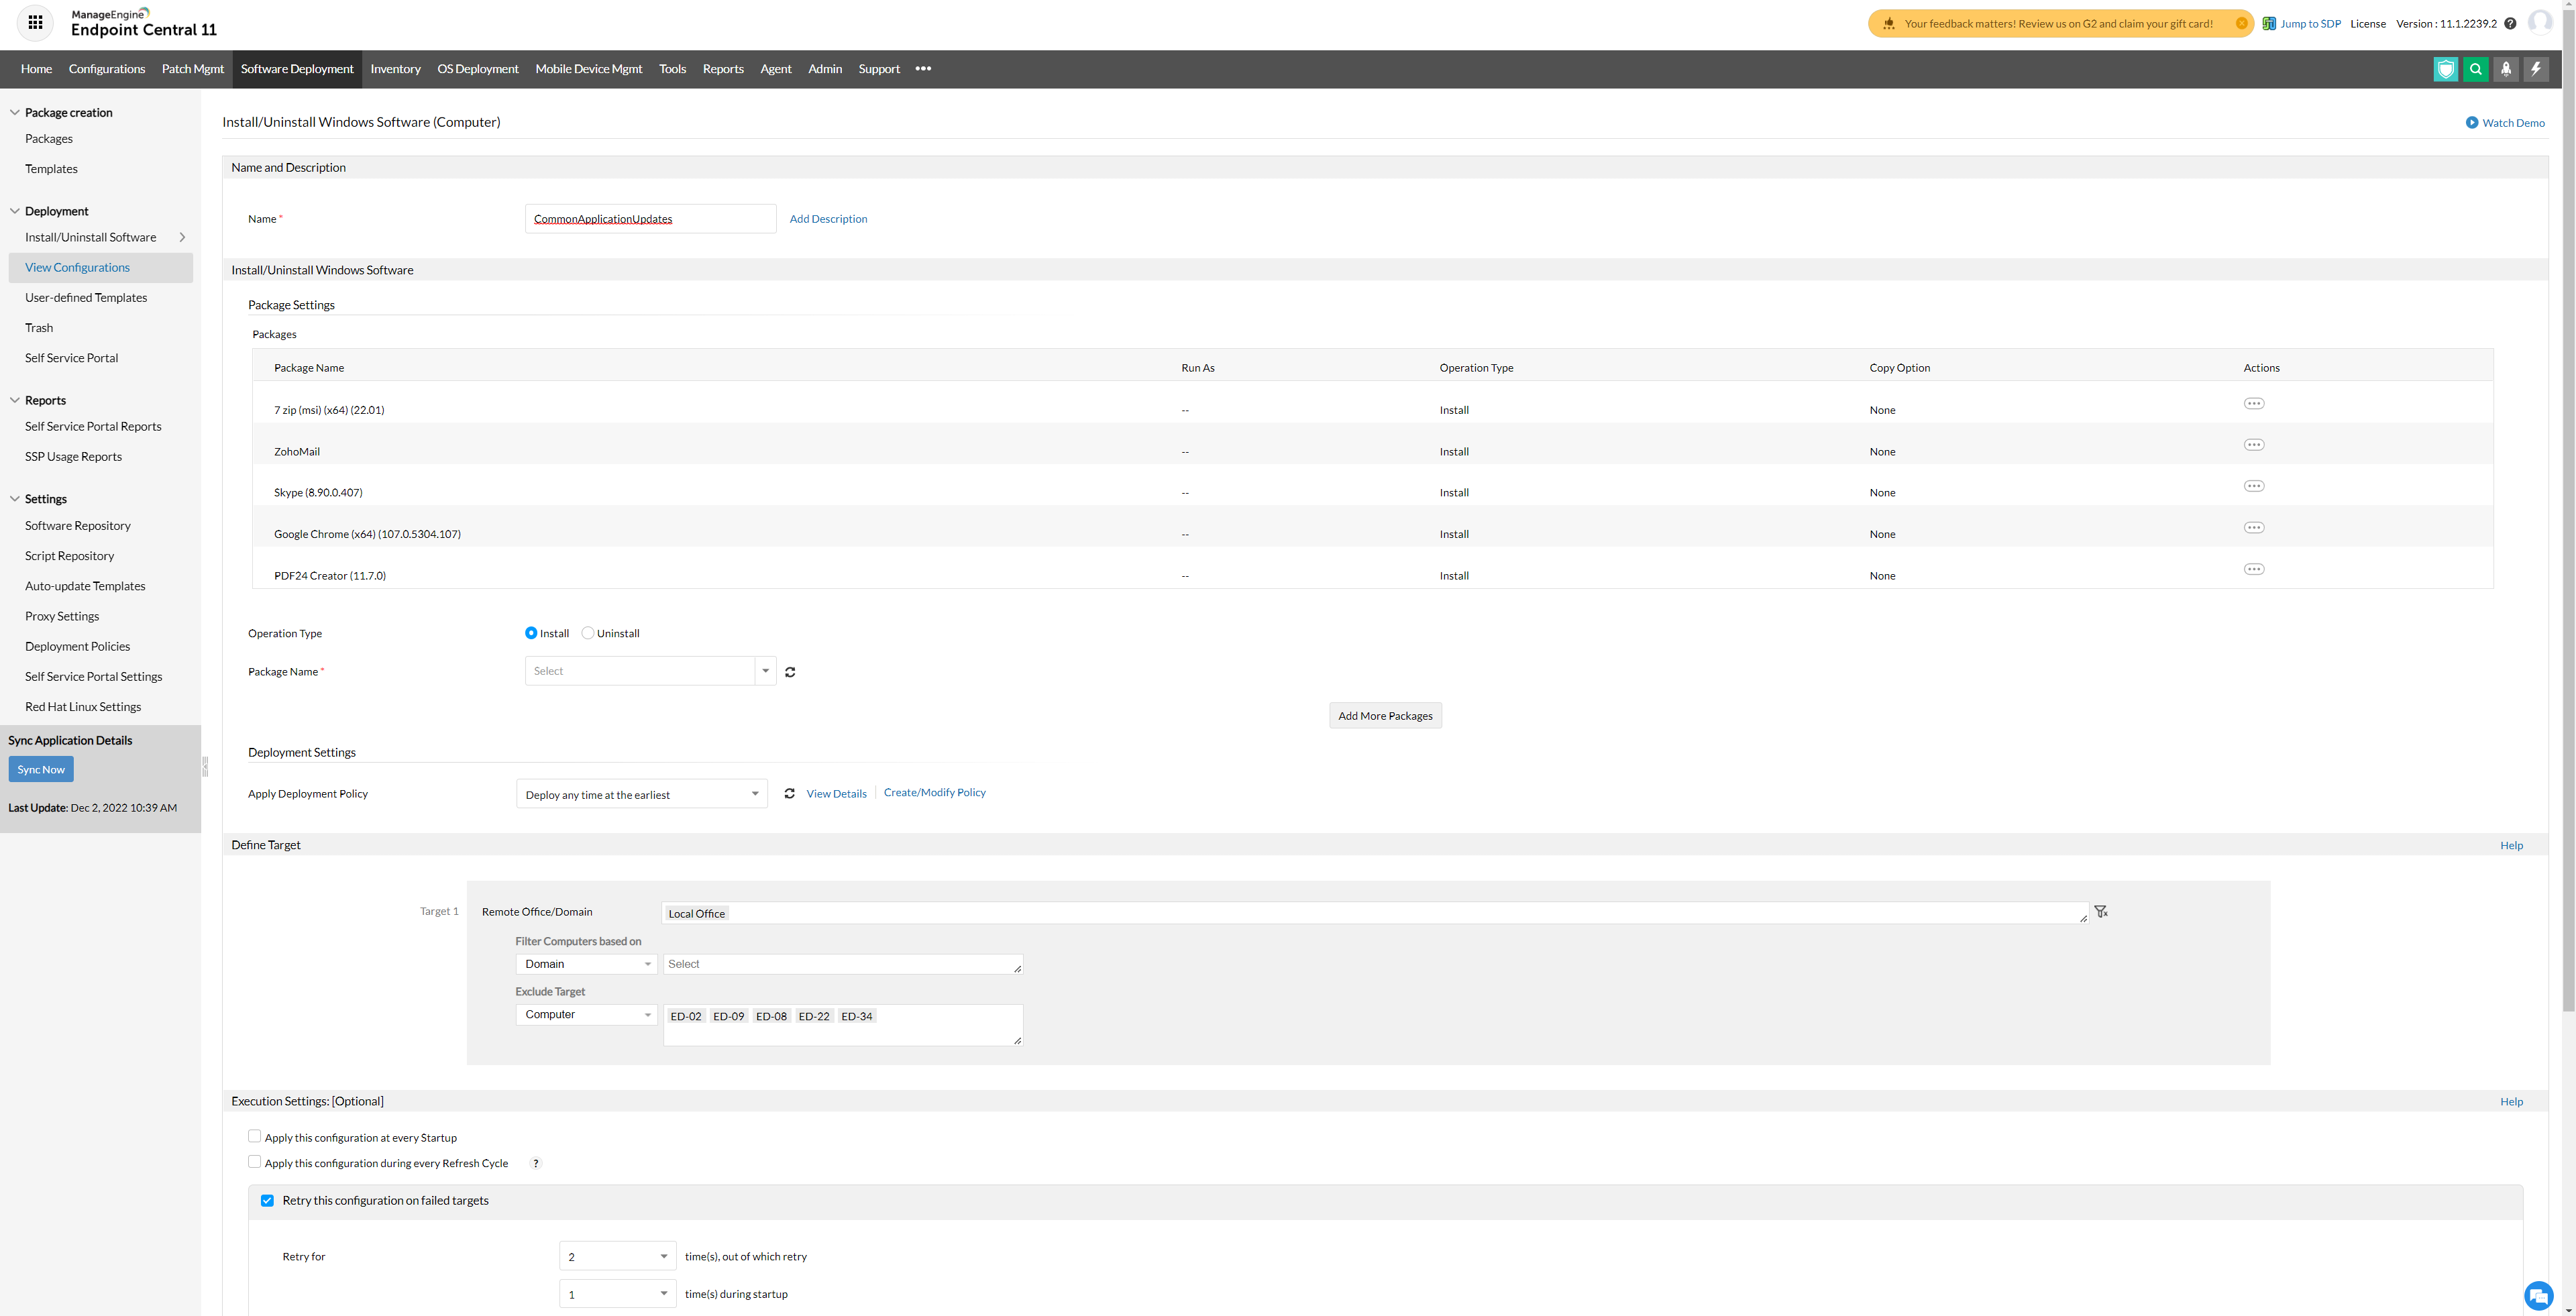Select the Uninstall radio button
Viewport: 2576px width, 1316px height.
(x=588, y=633)
